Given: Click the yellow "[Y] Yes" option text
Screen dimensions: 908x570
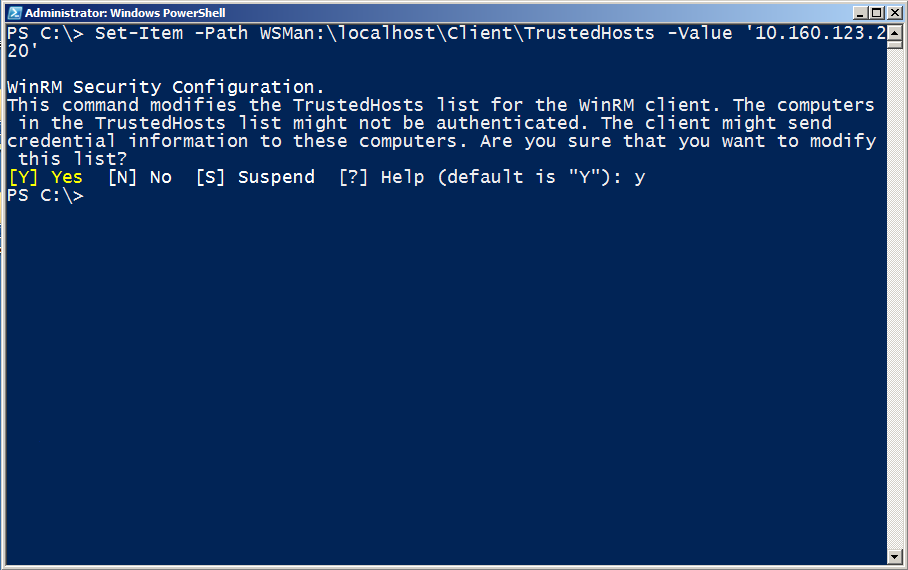Looking at the screenshot, I should [x=45, y=178].
